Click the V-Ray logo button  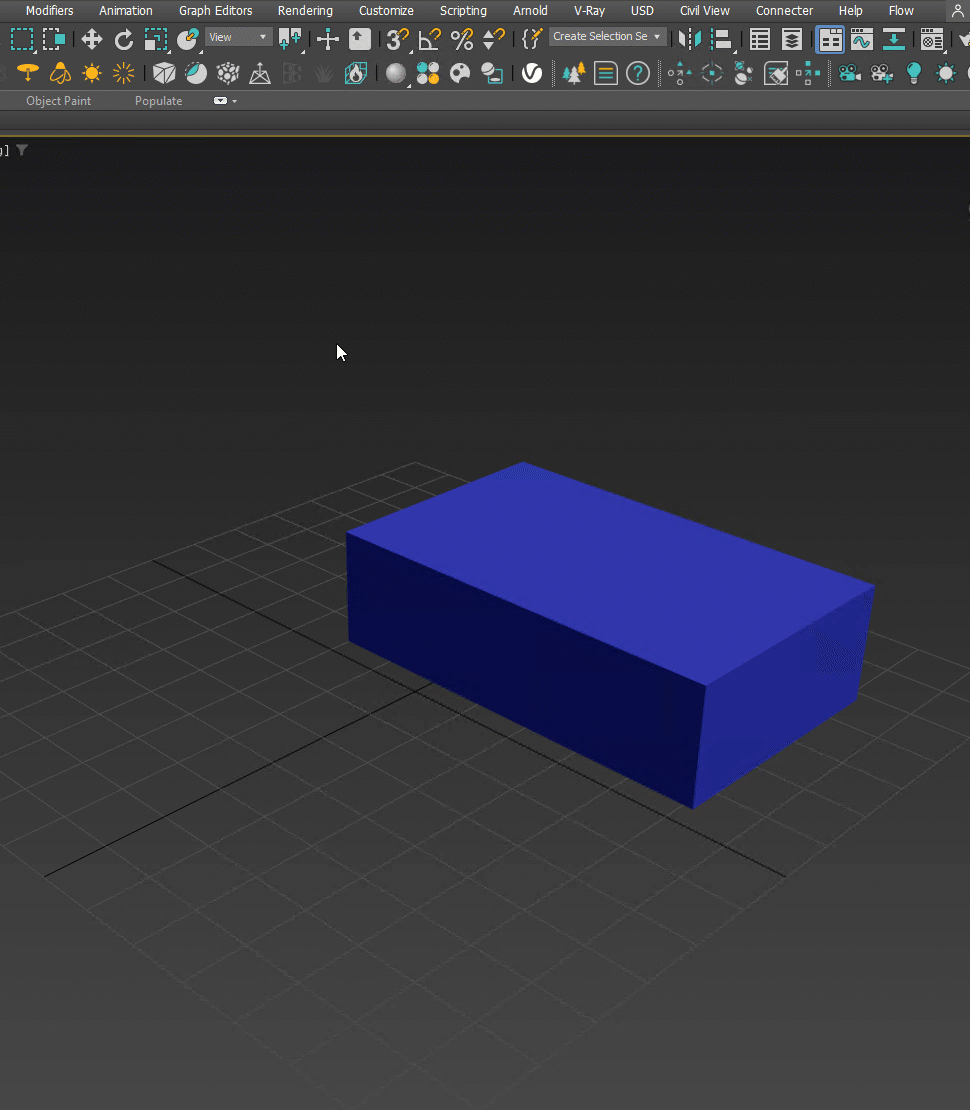532,73
